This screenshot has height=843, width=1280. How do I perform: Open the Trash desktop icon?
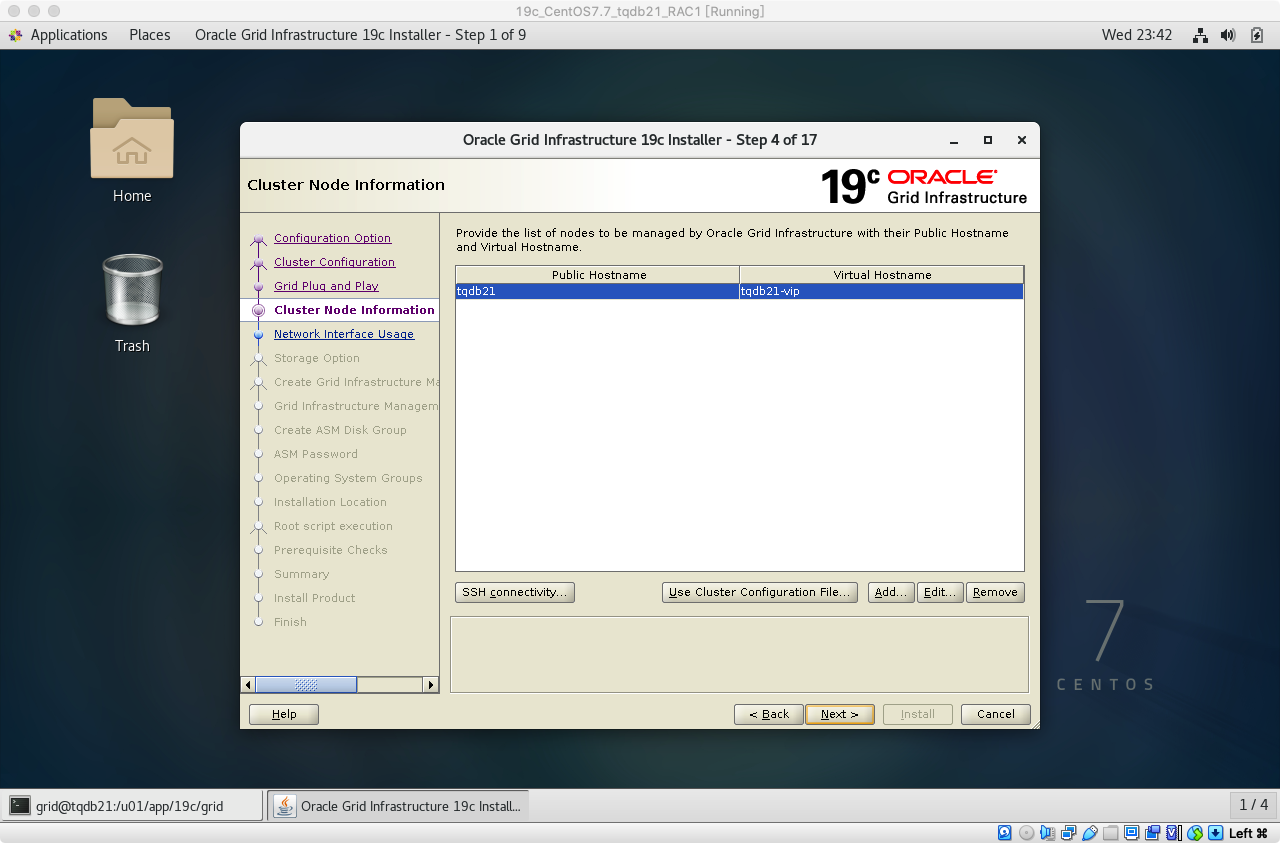(132, 303)
